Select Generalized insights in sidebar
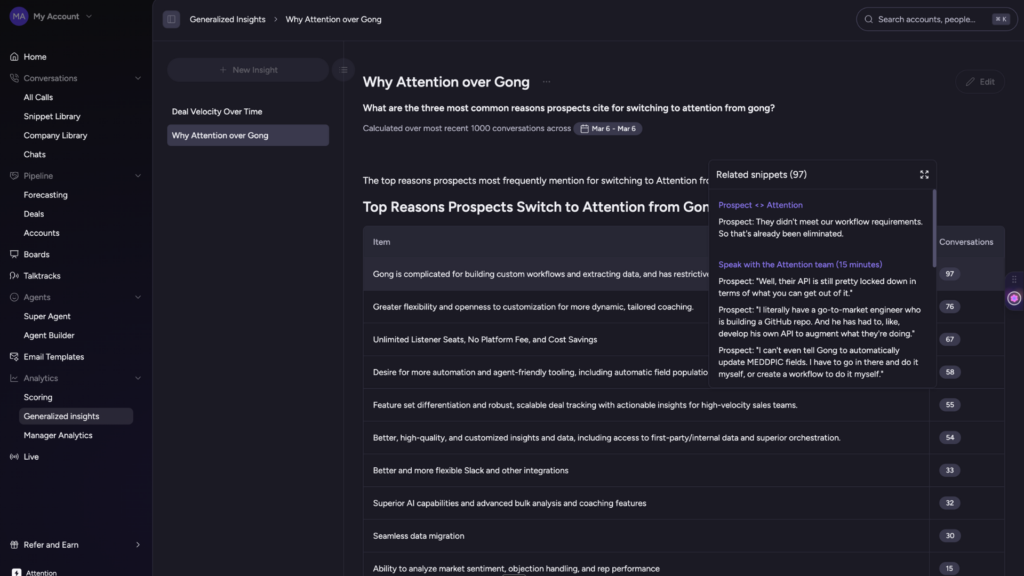1024x576 pixels. (x=76, y=416)
